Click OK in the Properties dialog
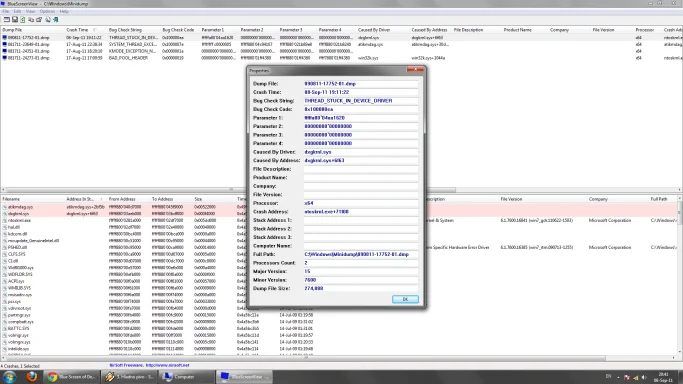The width and height of the screenshot is (683, 384). pyautogui.click(x=405, y=299)
